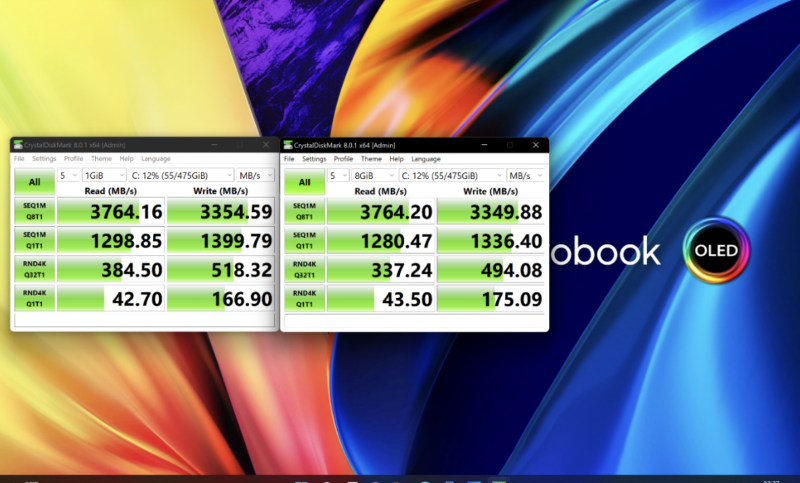Open the Language menu in the 8GiB window
The width and height of the screenshot is (800, 483).
(x=426, y=159)
